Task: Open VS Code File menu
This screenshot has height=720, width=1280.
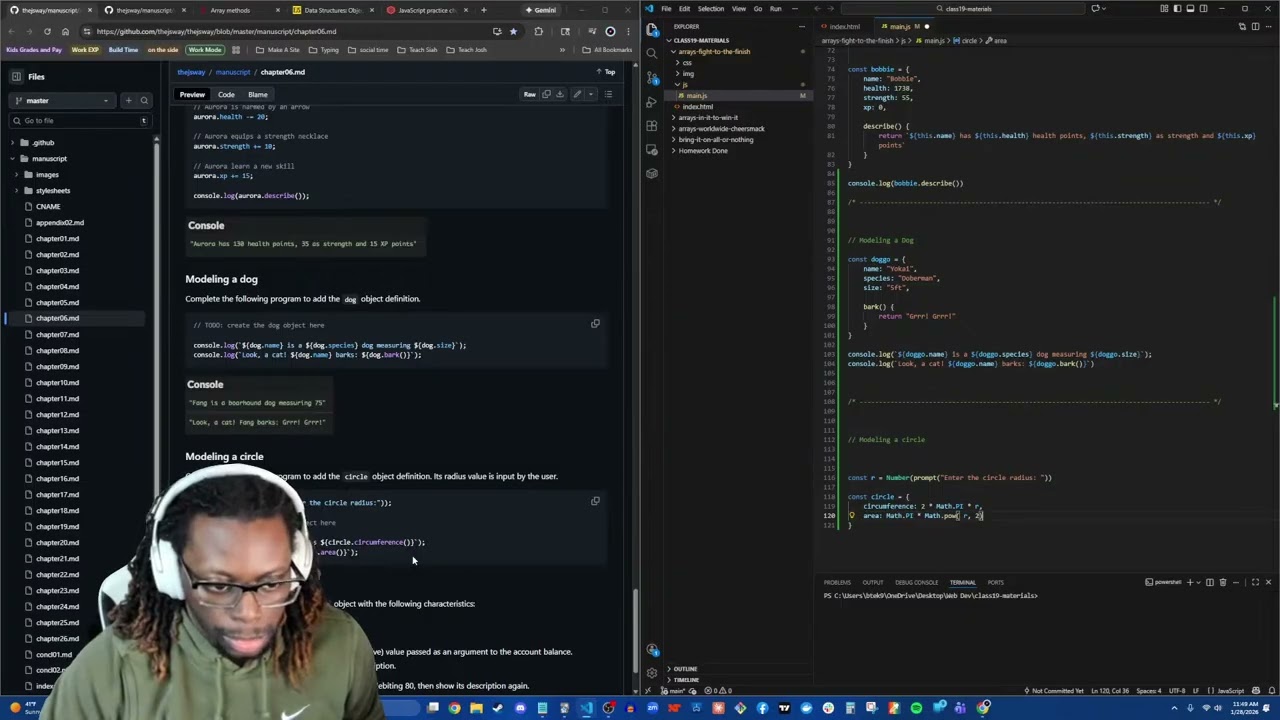Action: (x=666, y=9)
